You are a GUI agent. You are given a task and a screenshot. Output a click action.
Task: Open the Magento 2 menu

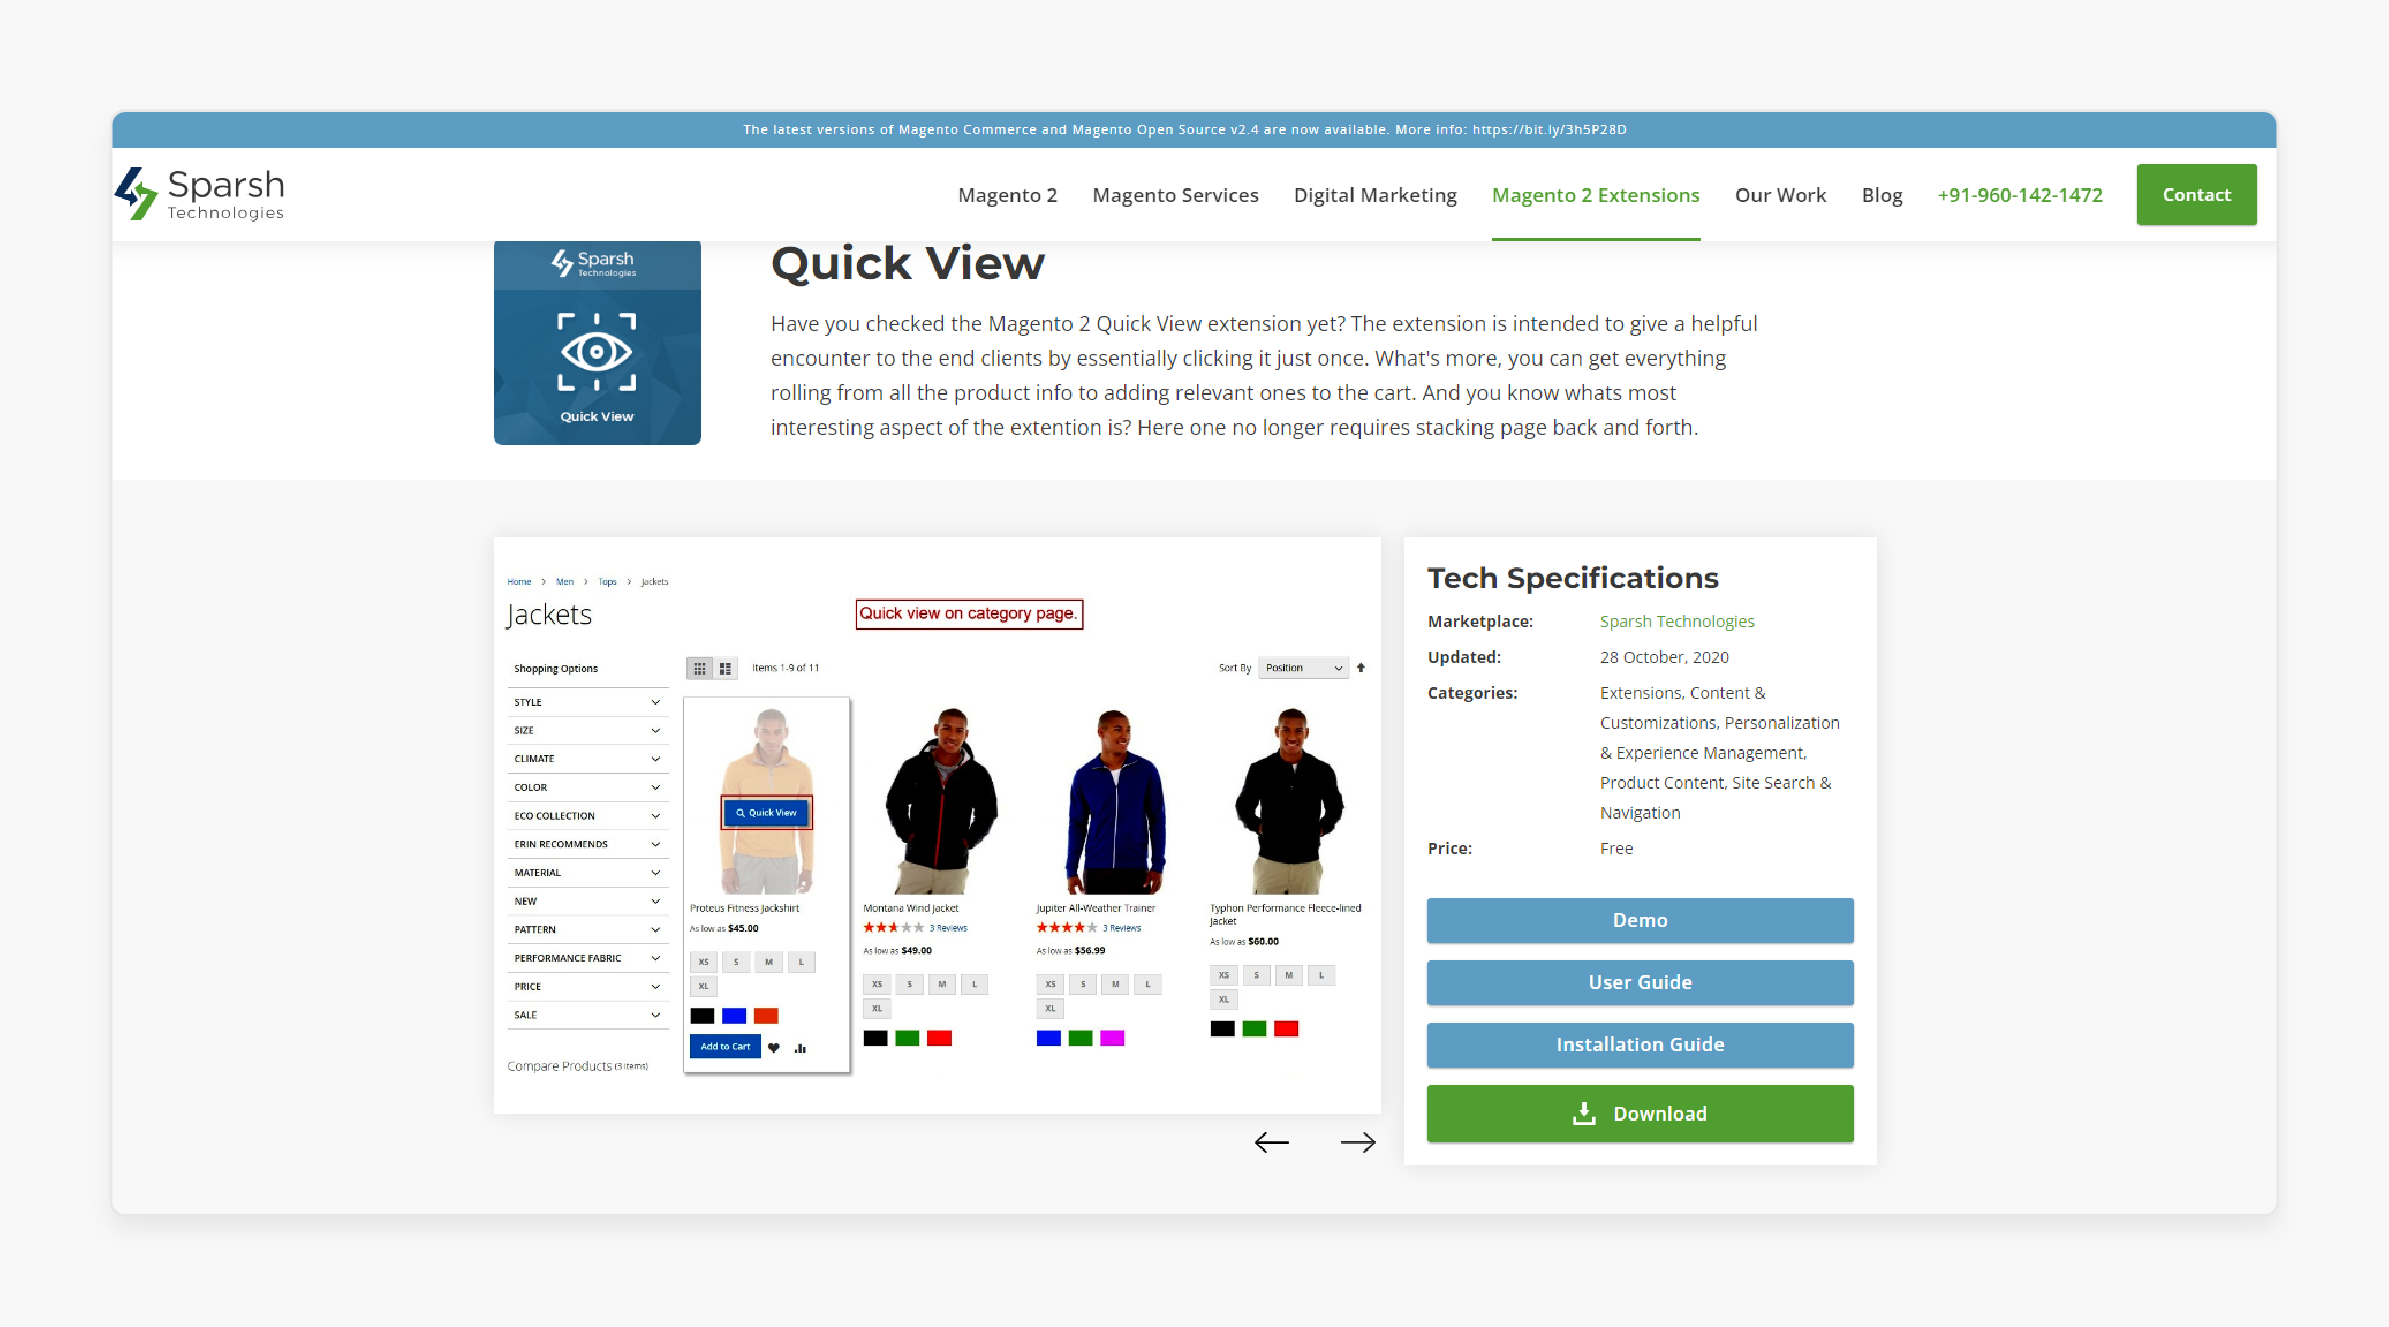click(1007, 195)
